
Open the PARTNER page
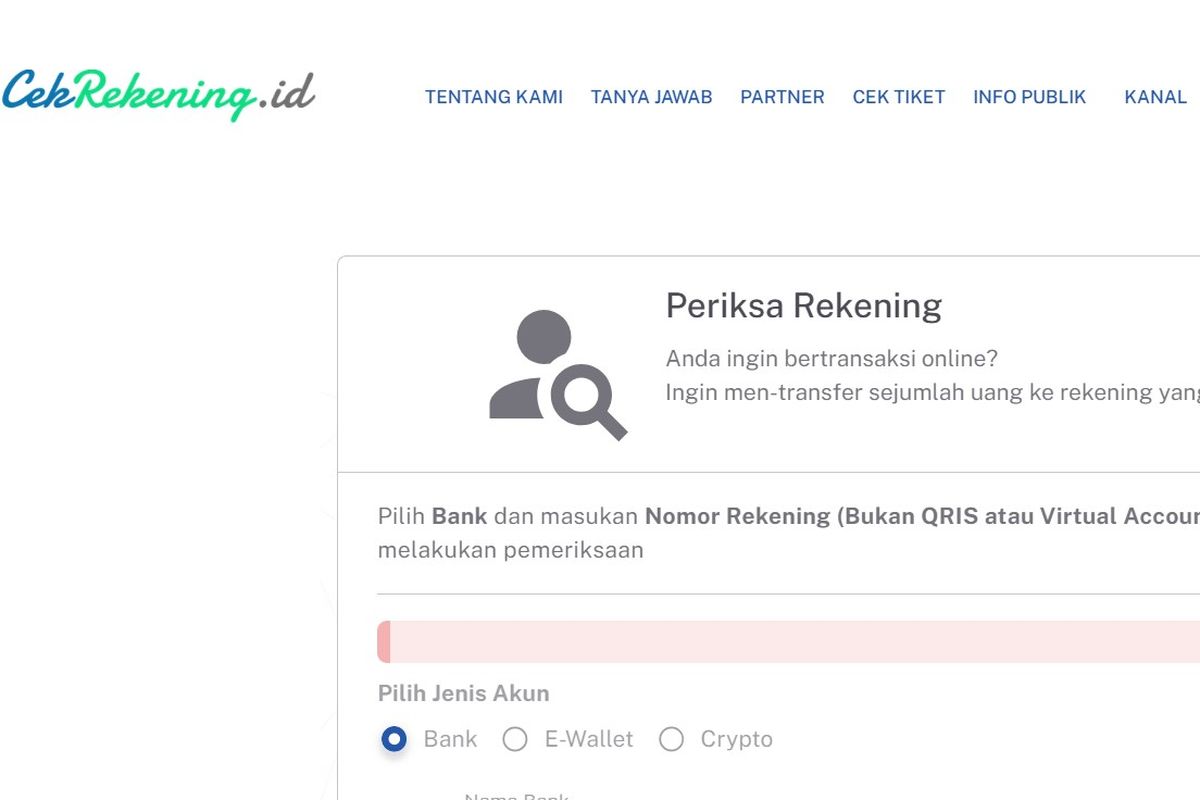click(x=782, y=97)
